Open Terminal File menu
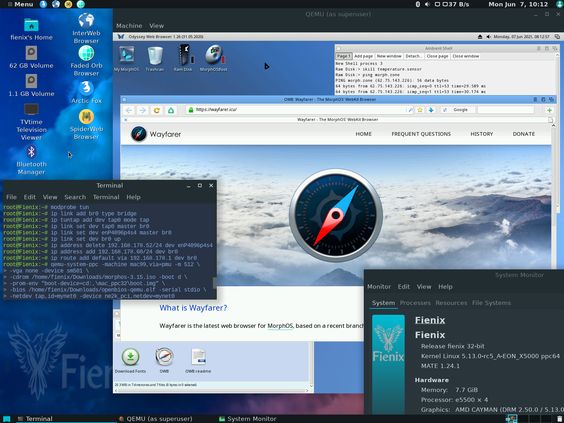 click(11, 197)
